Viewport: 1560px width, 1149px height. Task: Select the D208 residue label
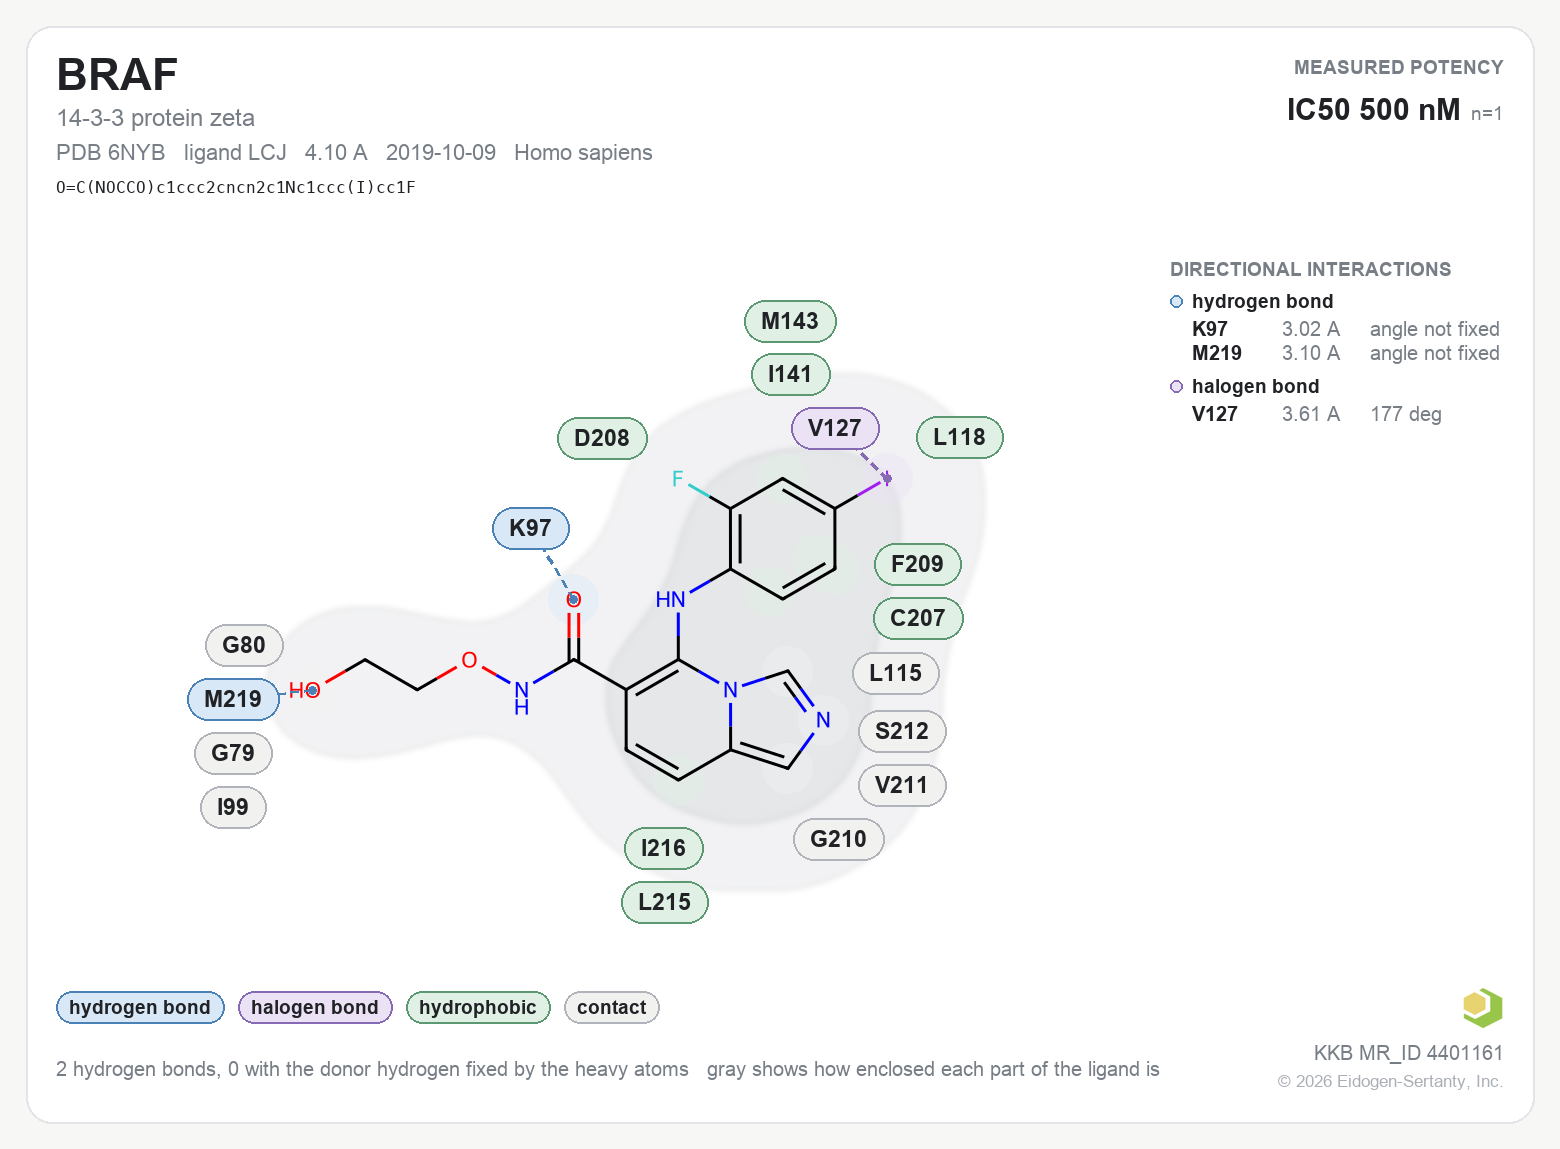(x=602, y=438)
